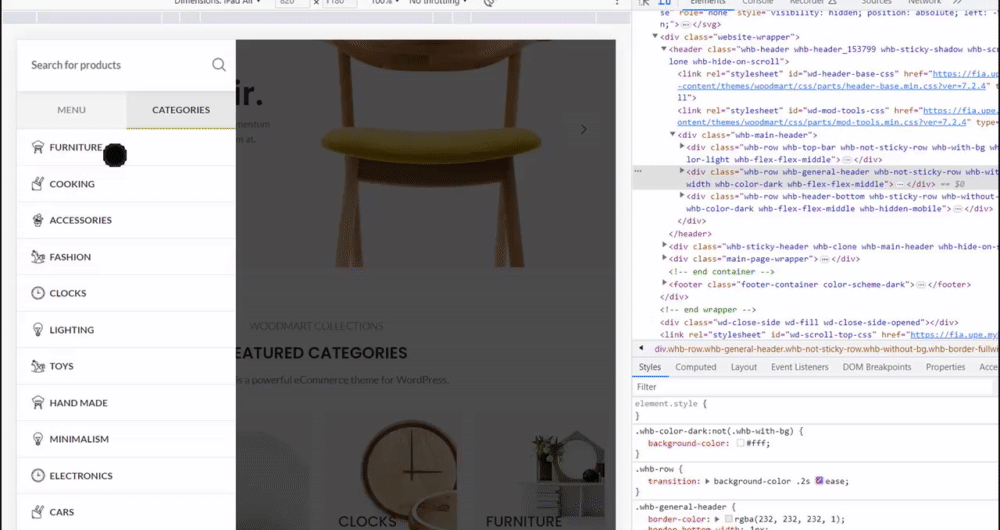1000x530 pixels.
Task: Expand the footer-container node
Action: 664,284
